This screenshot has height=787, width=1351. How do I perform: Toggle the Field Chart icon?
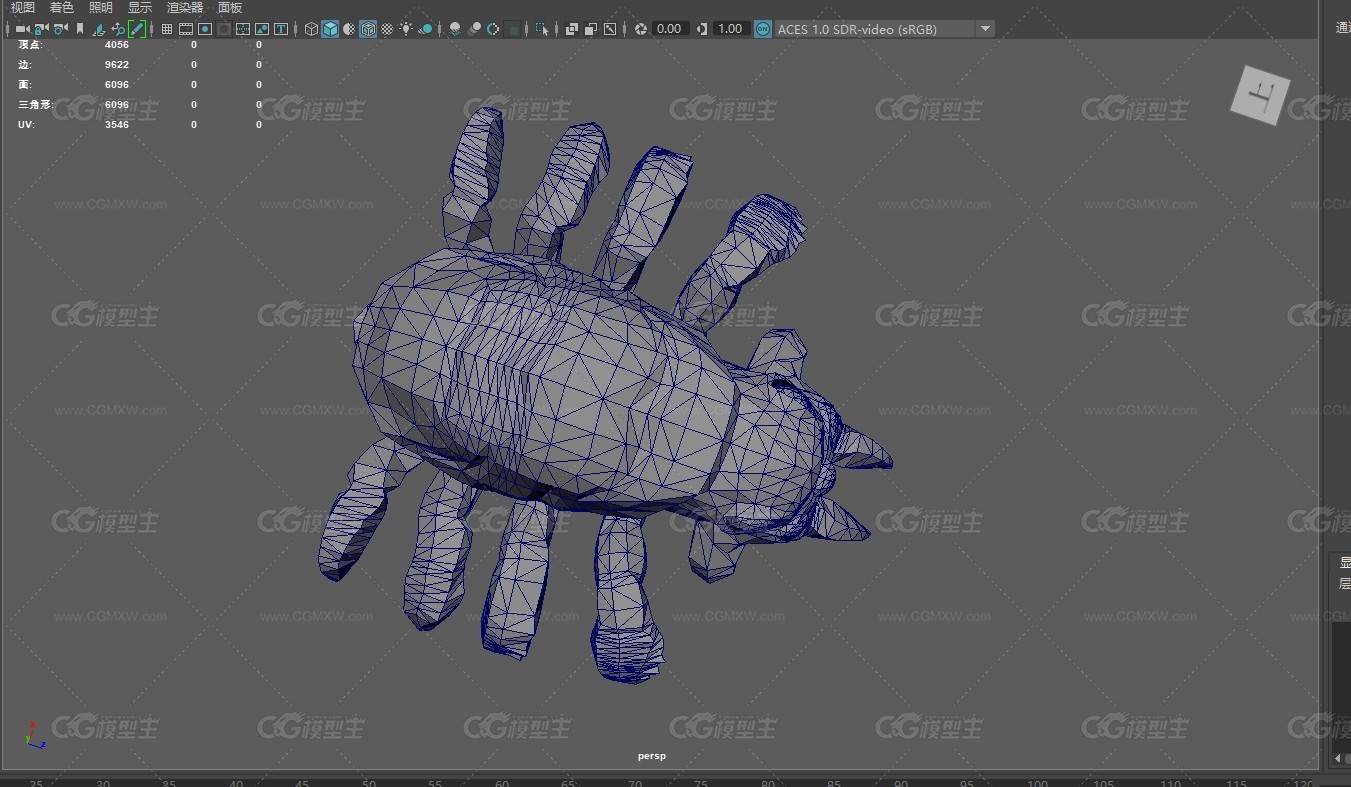click(x=243, y=29)
